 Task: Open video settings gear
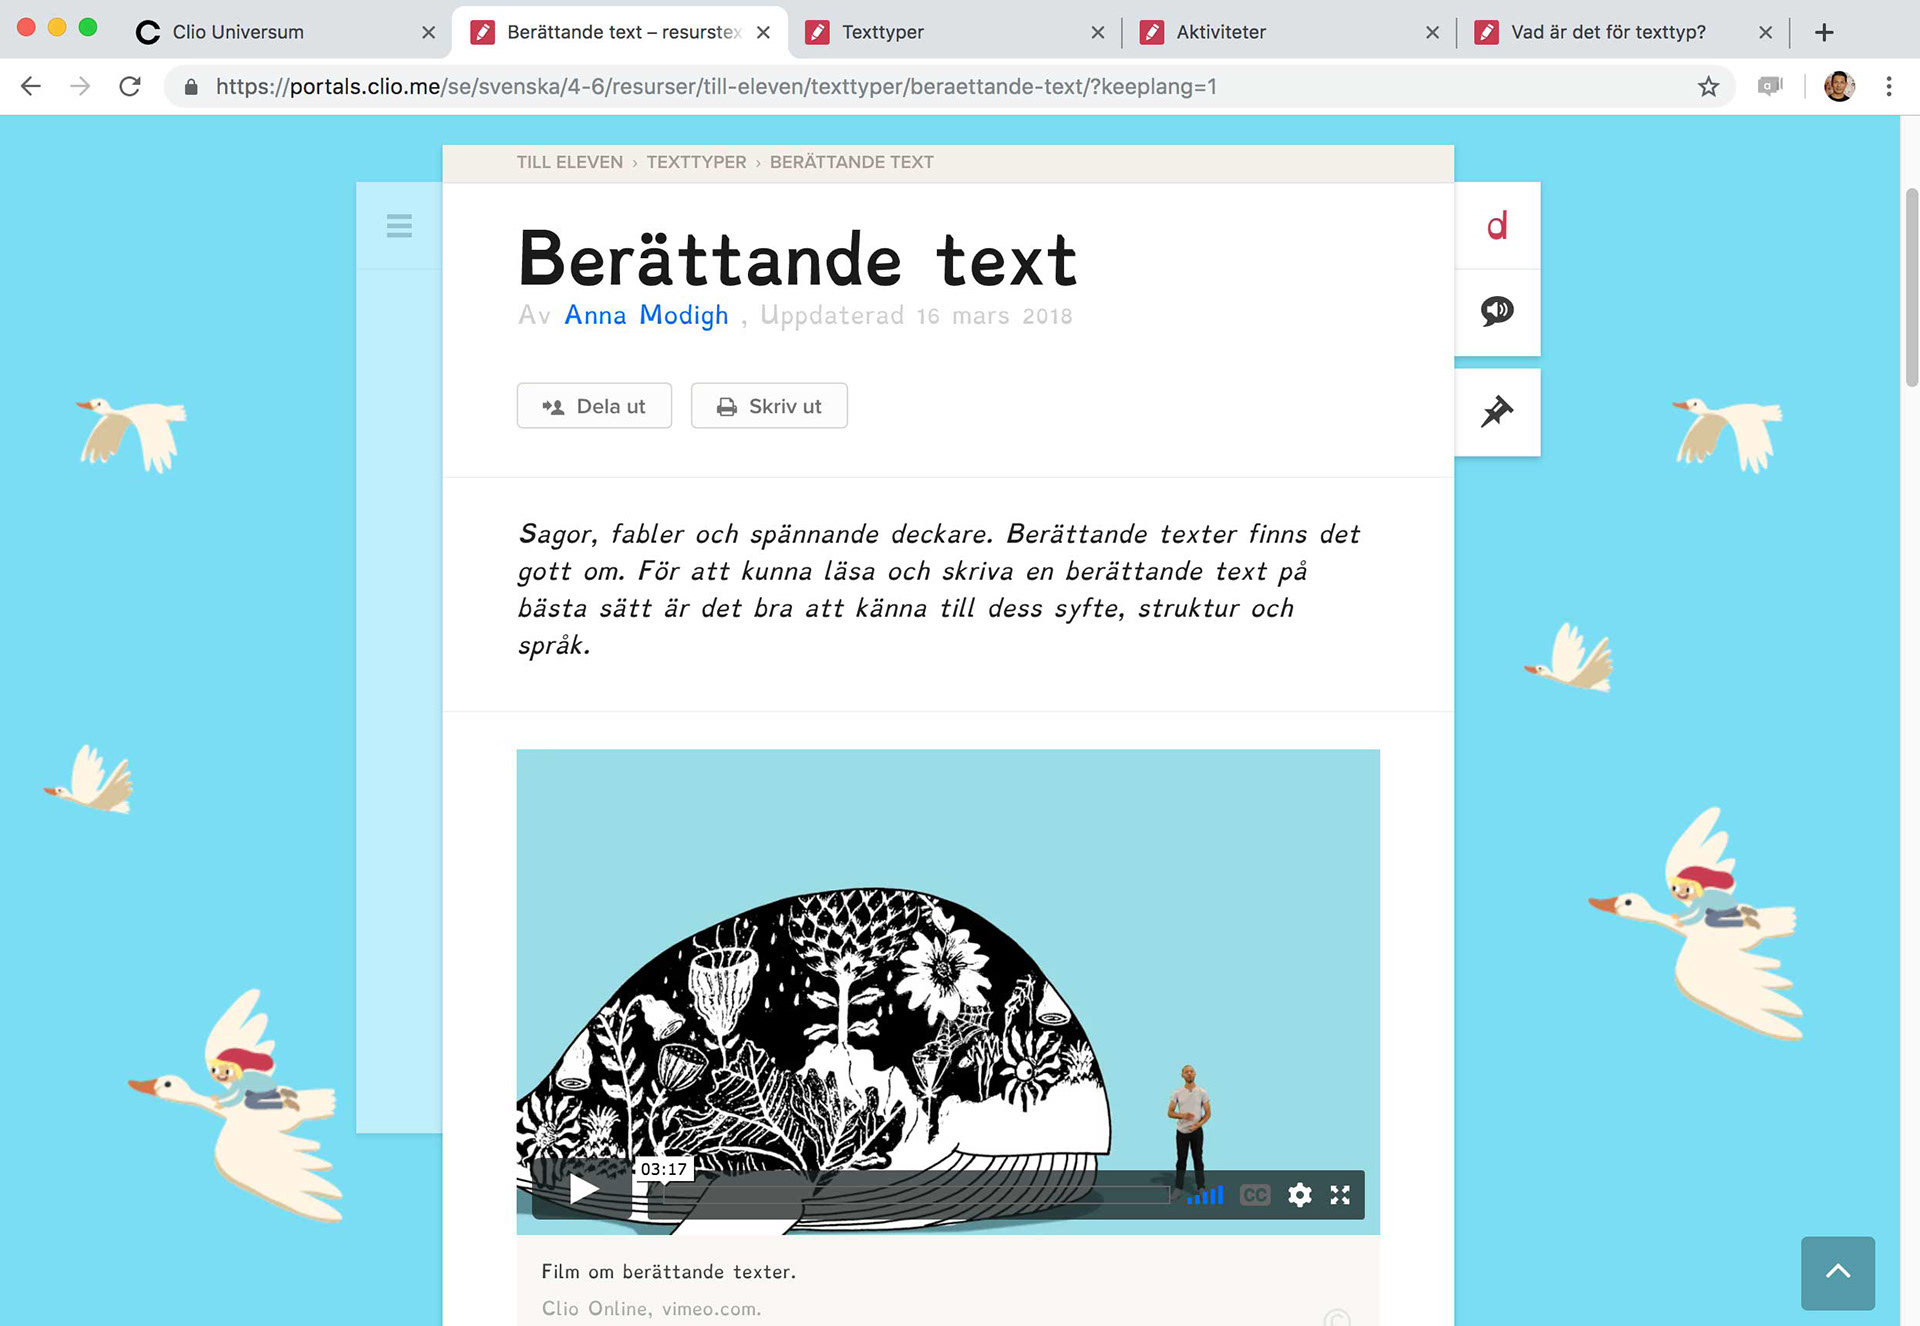tap(1299, 1195)
